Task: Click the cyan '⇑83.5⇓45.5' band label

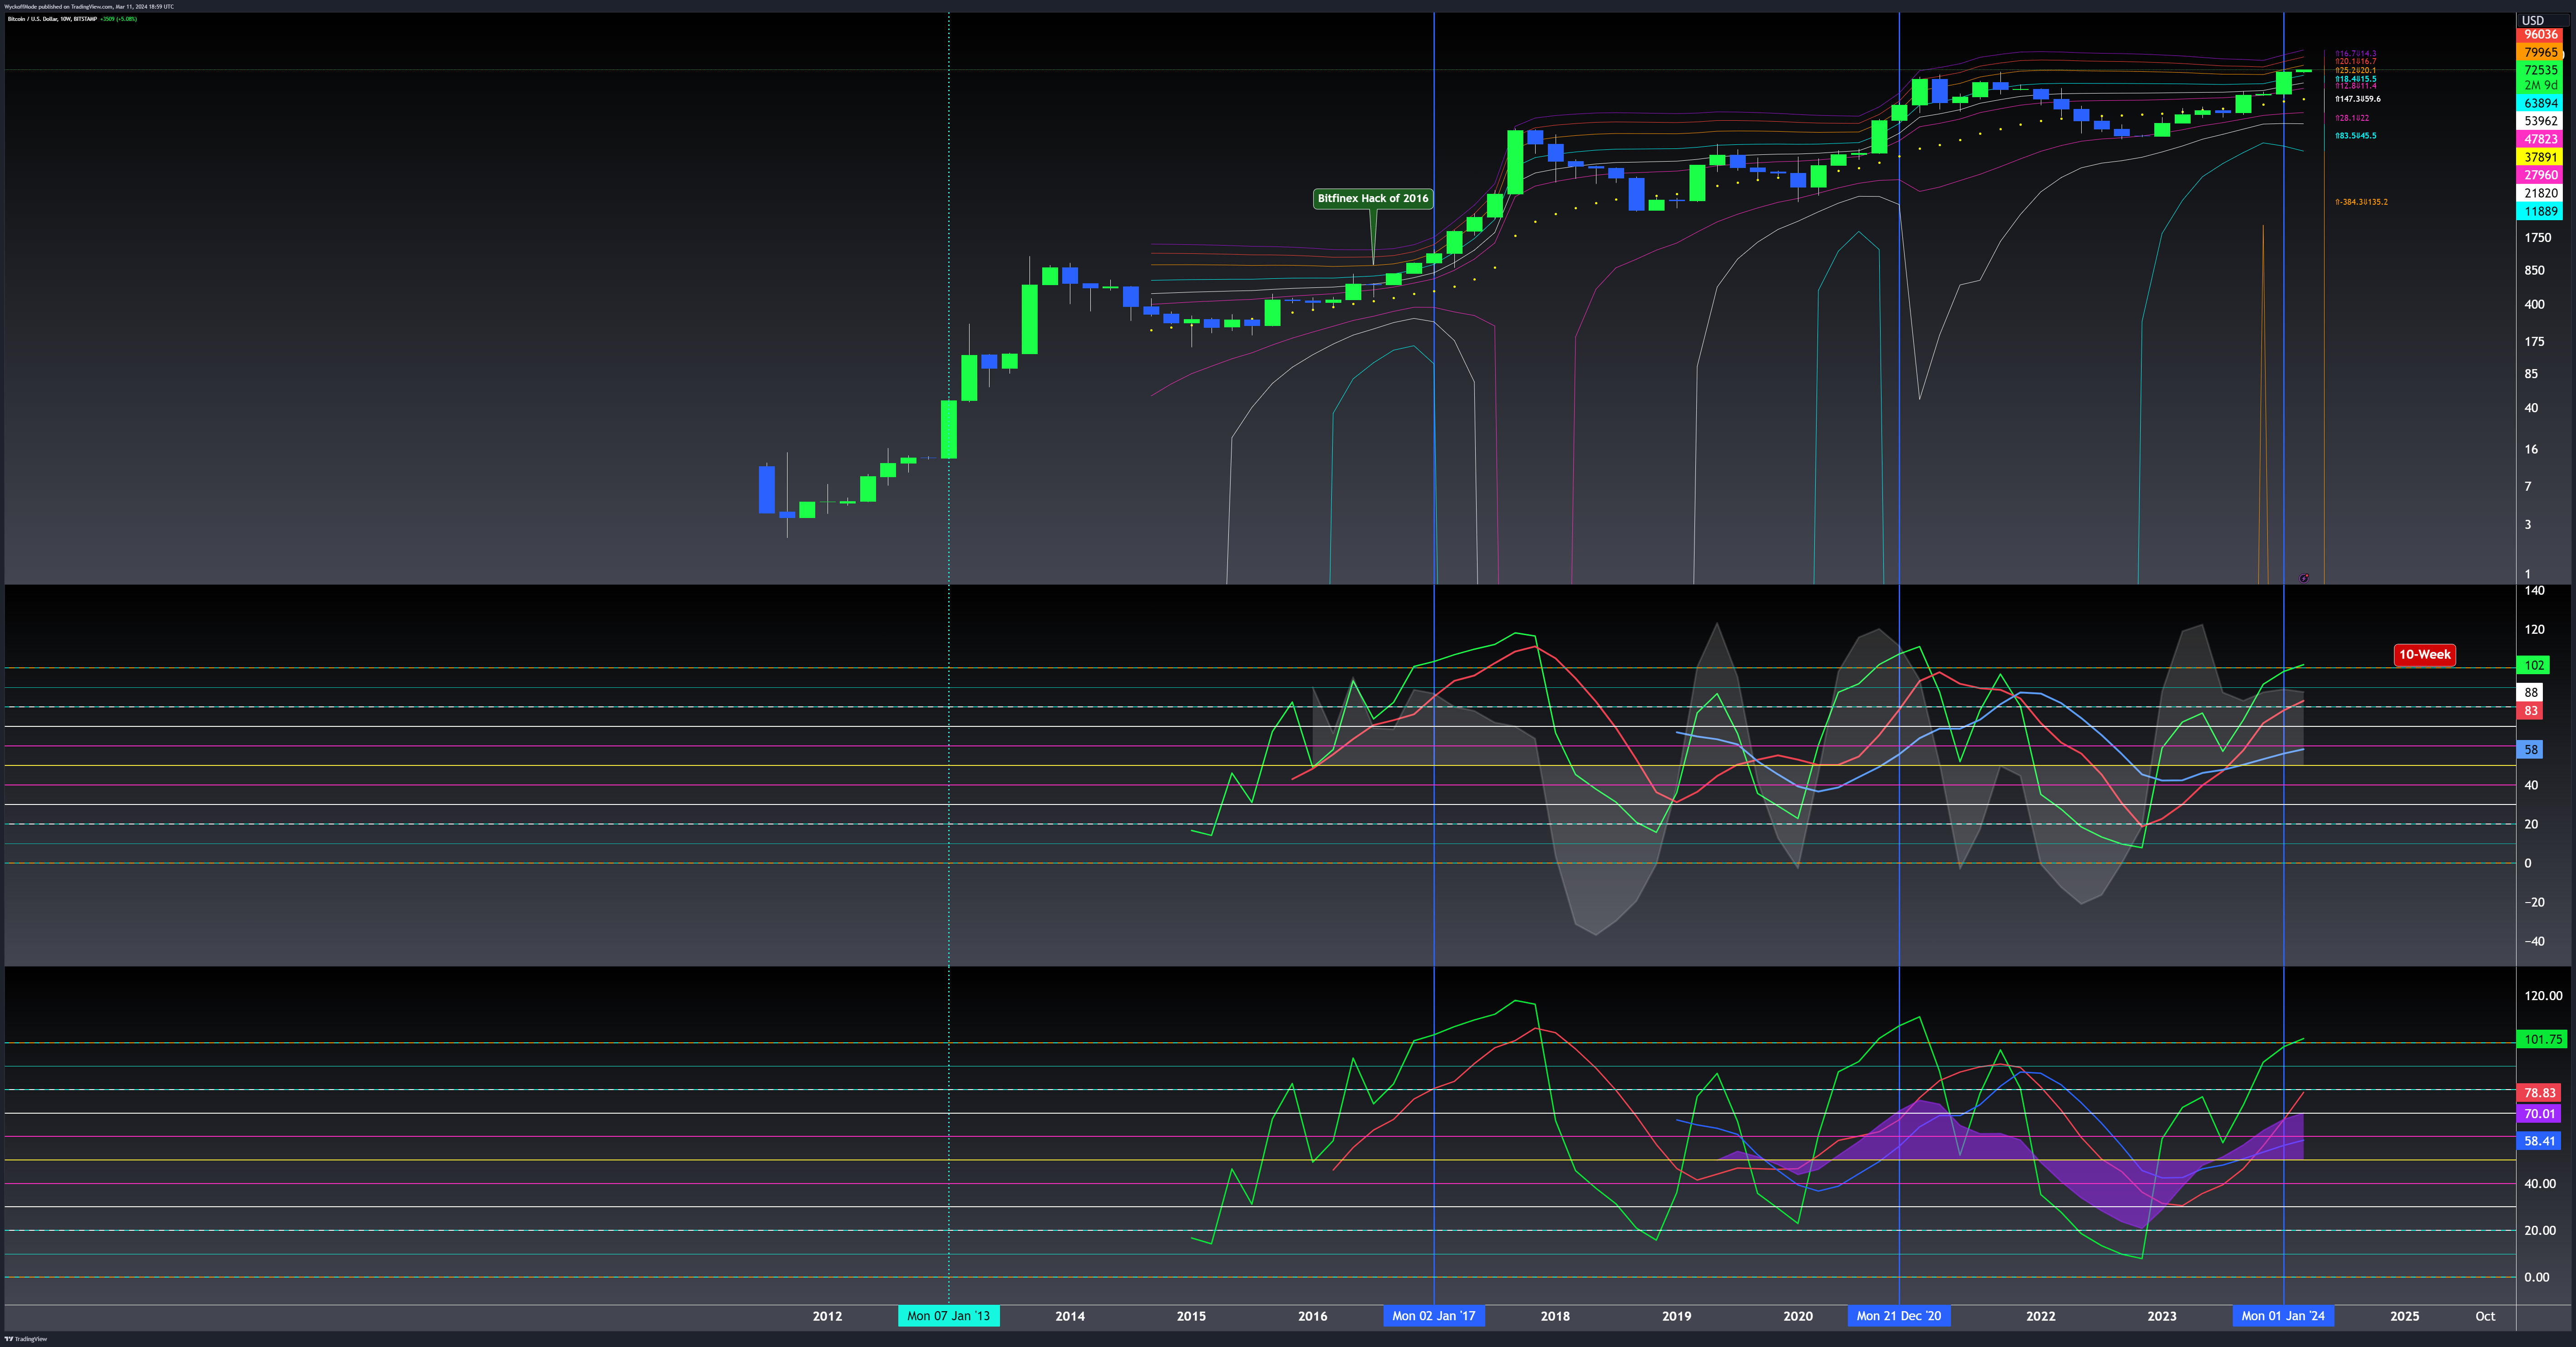Action: (x=2356, y=136)
